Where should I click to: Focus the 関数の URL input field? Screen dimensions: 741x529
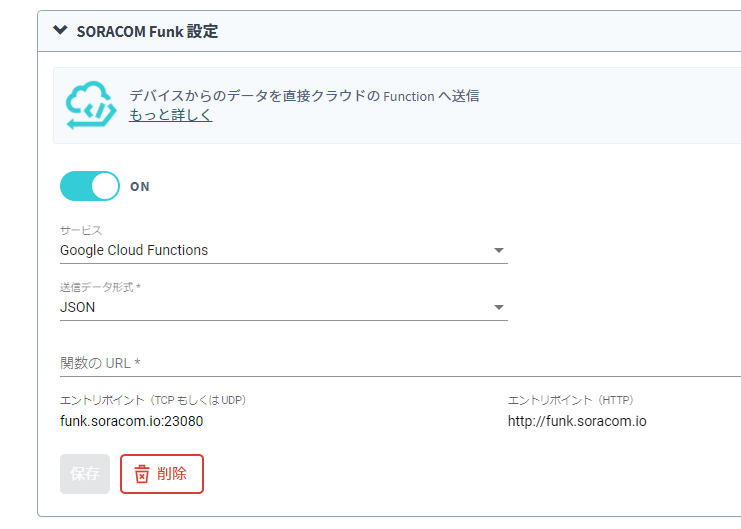click(x=400, y=362)
